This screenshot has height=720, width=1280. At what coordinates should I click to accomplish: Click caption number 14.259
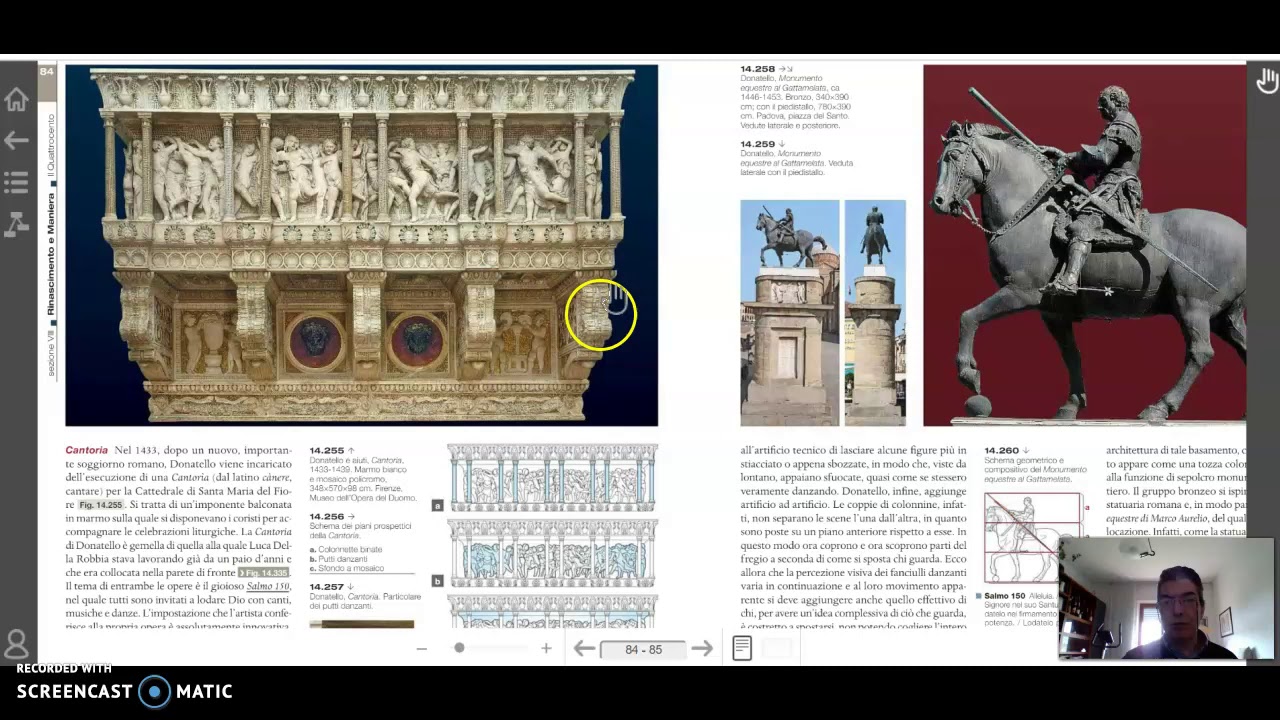point(758,144)
